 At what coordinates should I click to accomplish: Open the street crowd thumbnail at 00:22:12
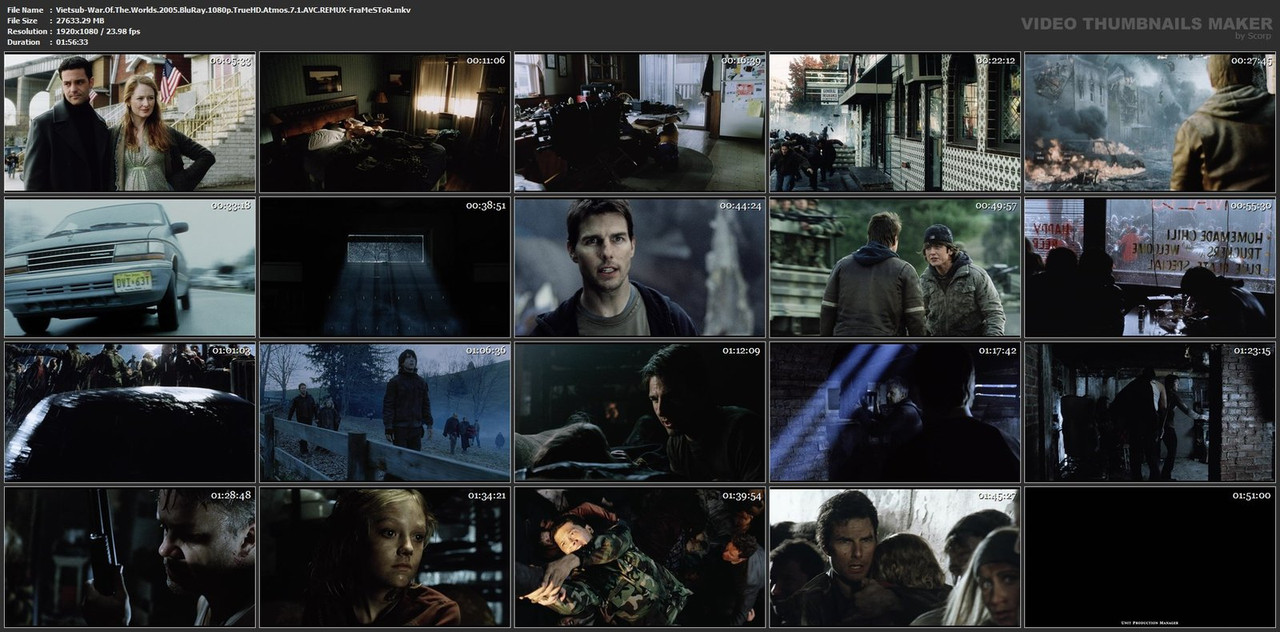895,122
